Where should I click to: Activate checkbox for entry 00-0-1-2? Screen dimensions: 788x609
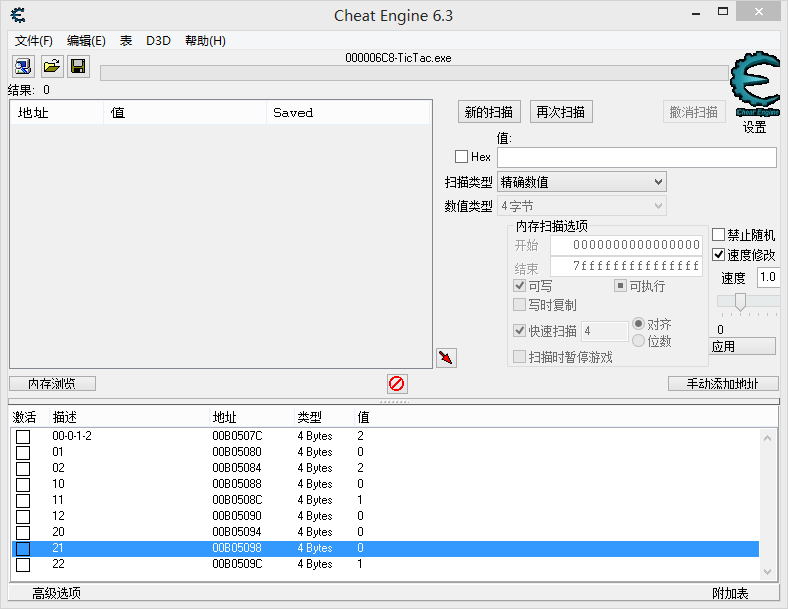click(23, 437)
